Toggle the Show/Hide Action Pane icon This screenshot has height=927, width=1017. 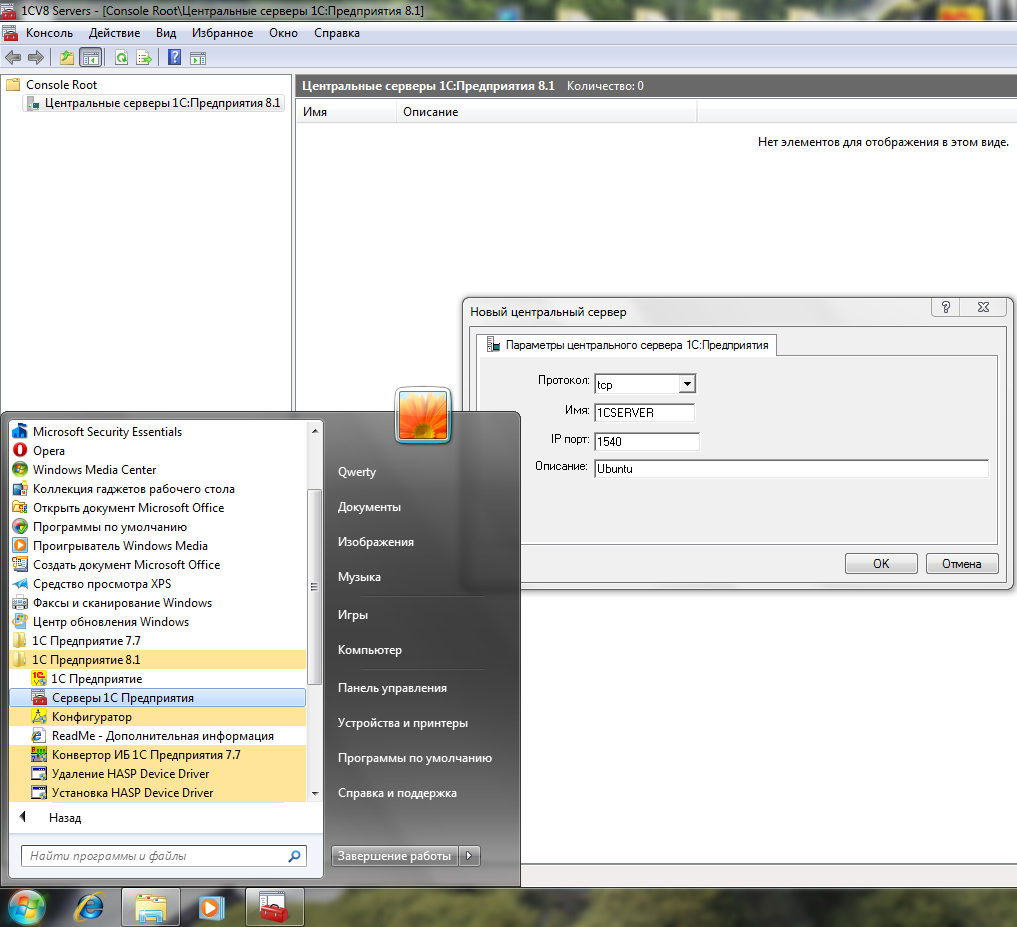click(x=198, y=57)
